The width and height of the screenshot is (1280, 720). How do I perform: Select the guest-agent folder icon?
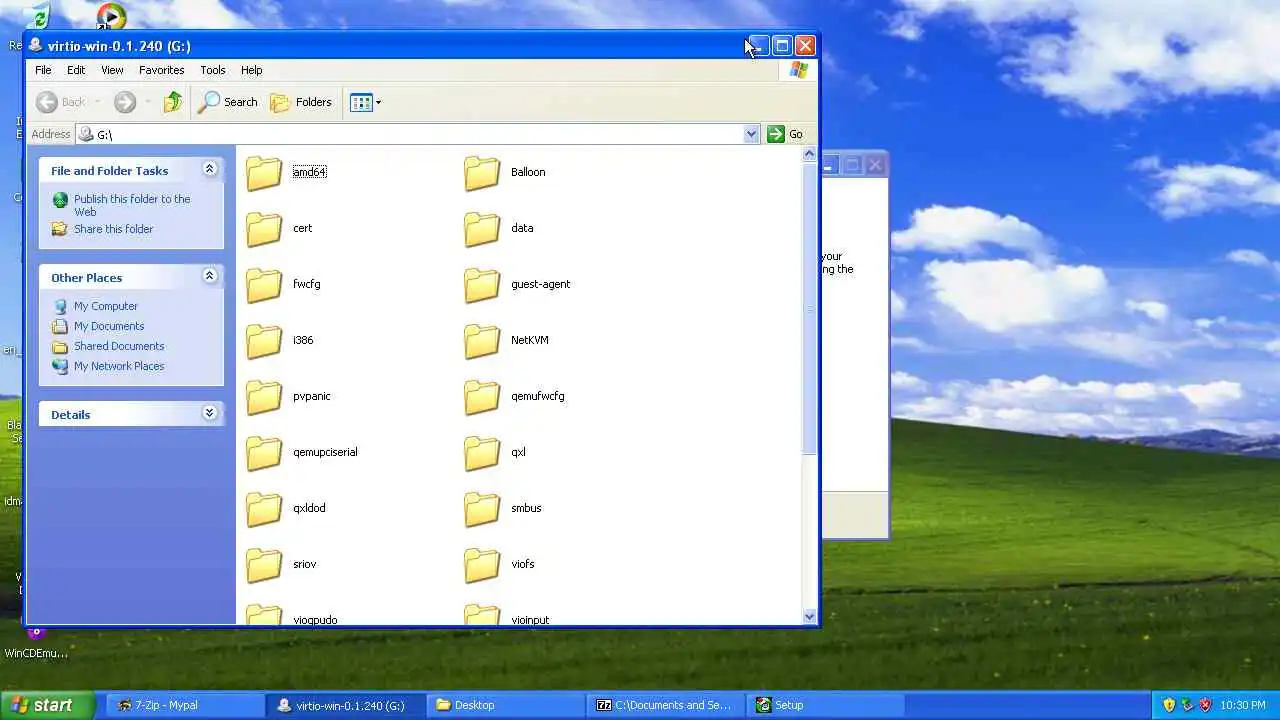click(482, 284)
